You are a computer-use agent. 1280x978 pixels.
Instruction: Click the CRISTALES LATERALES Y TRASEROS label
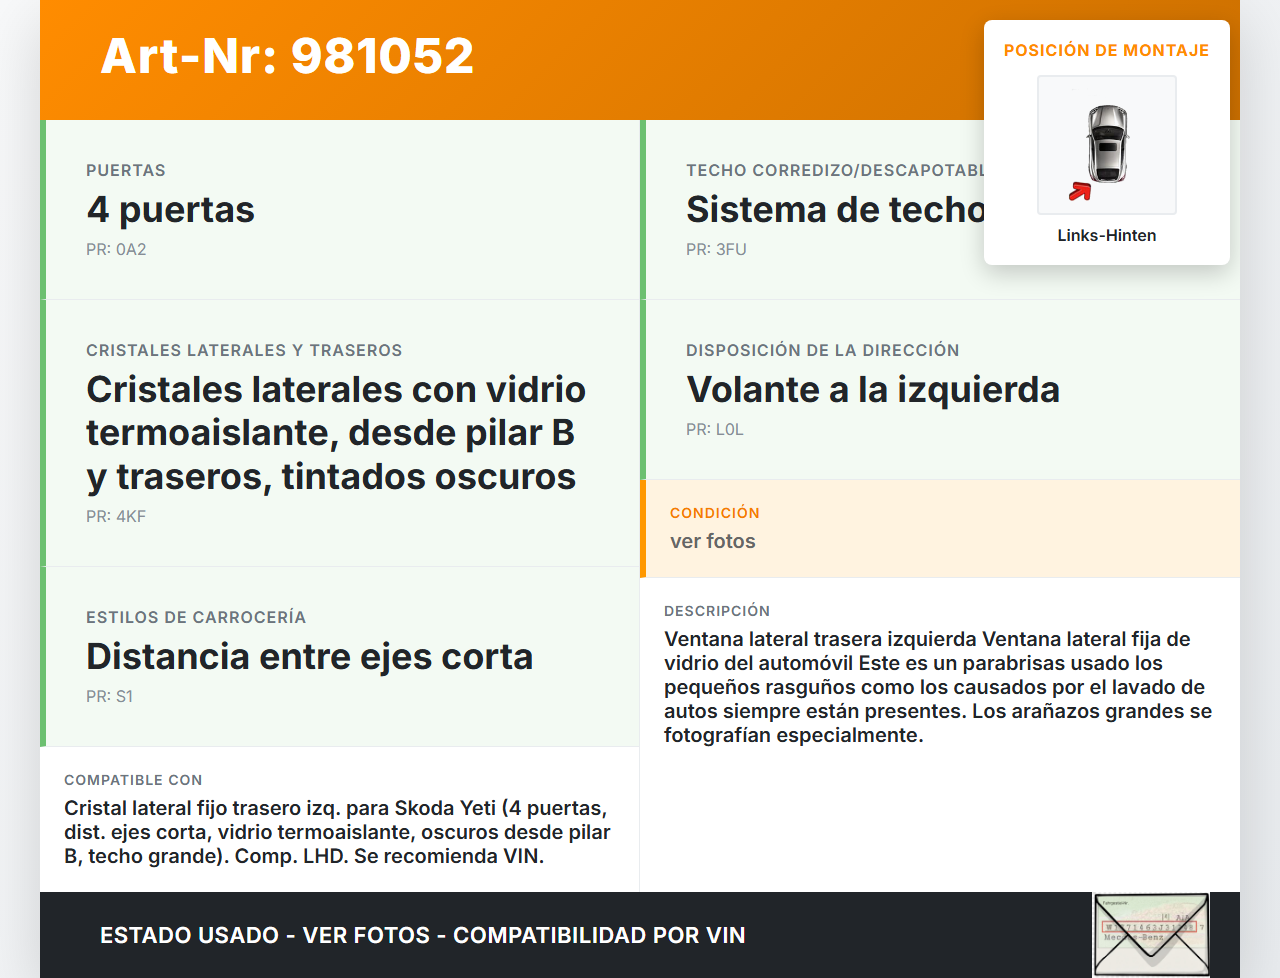[x=244, y=350]
